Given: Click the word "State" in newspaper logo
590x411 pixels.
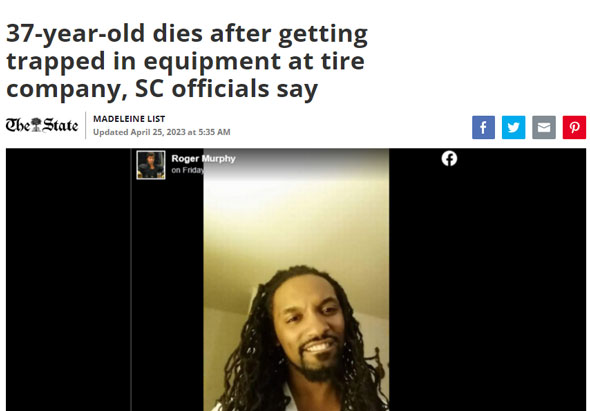Looking at the screenshot, I should coord(60,125).
